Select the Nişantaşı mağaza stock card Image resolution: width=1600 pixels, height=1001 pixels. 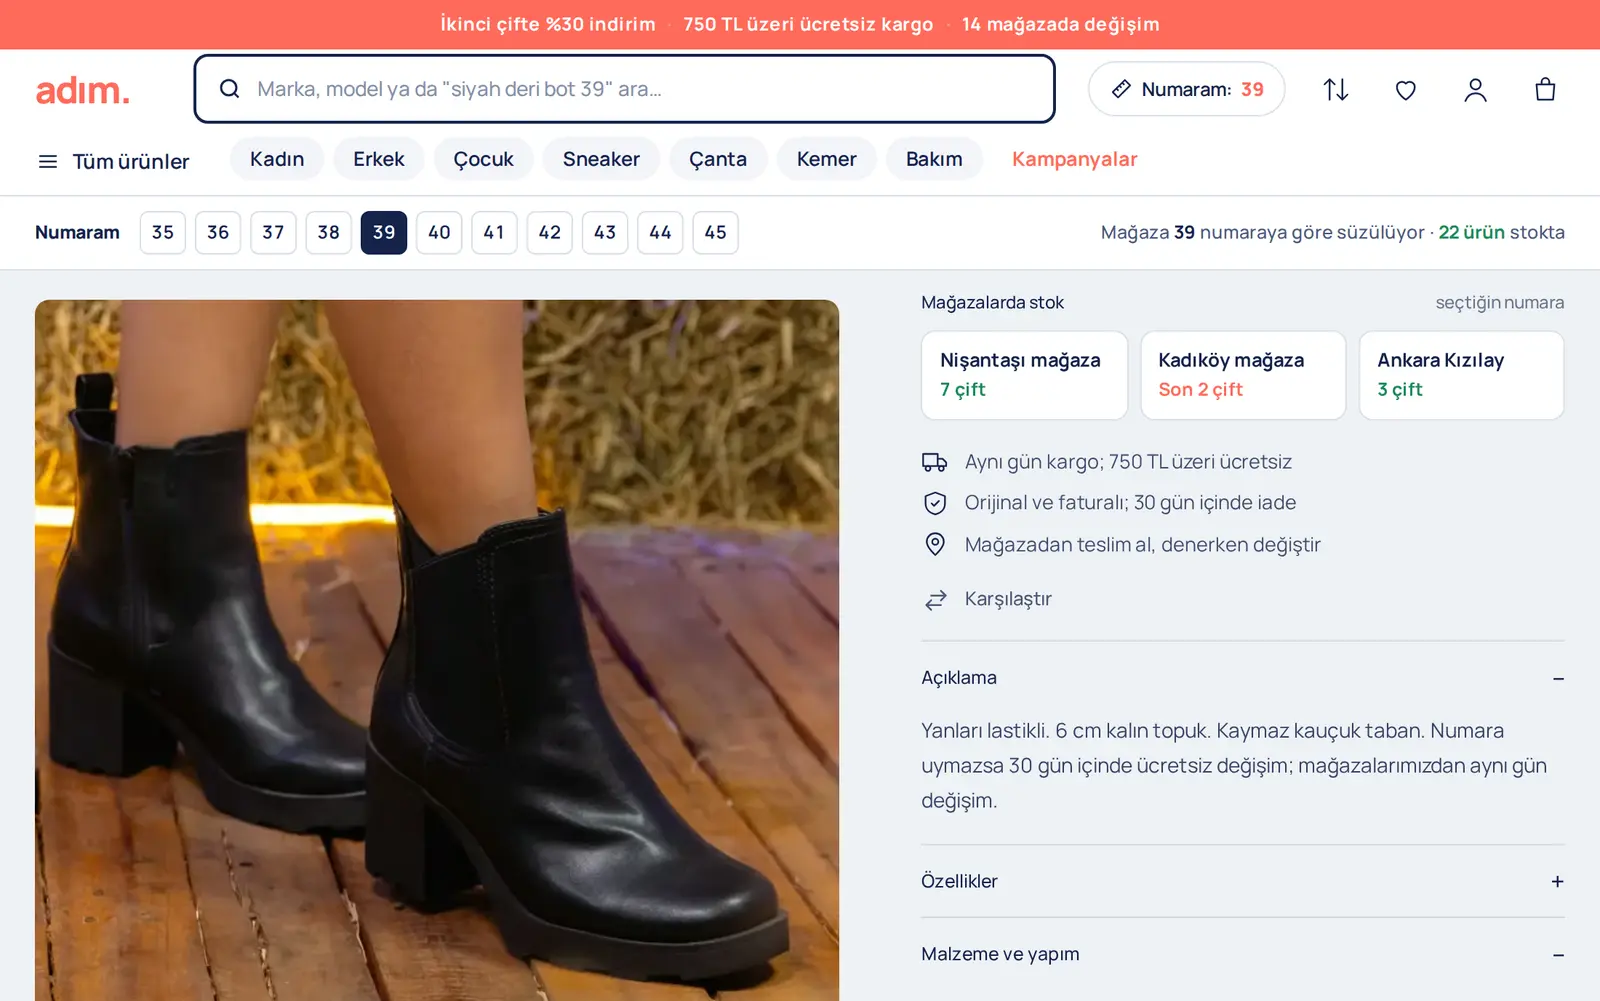pyautogui.click(x=1024, y=375)
